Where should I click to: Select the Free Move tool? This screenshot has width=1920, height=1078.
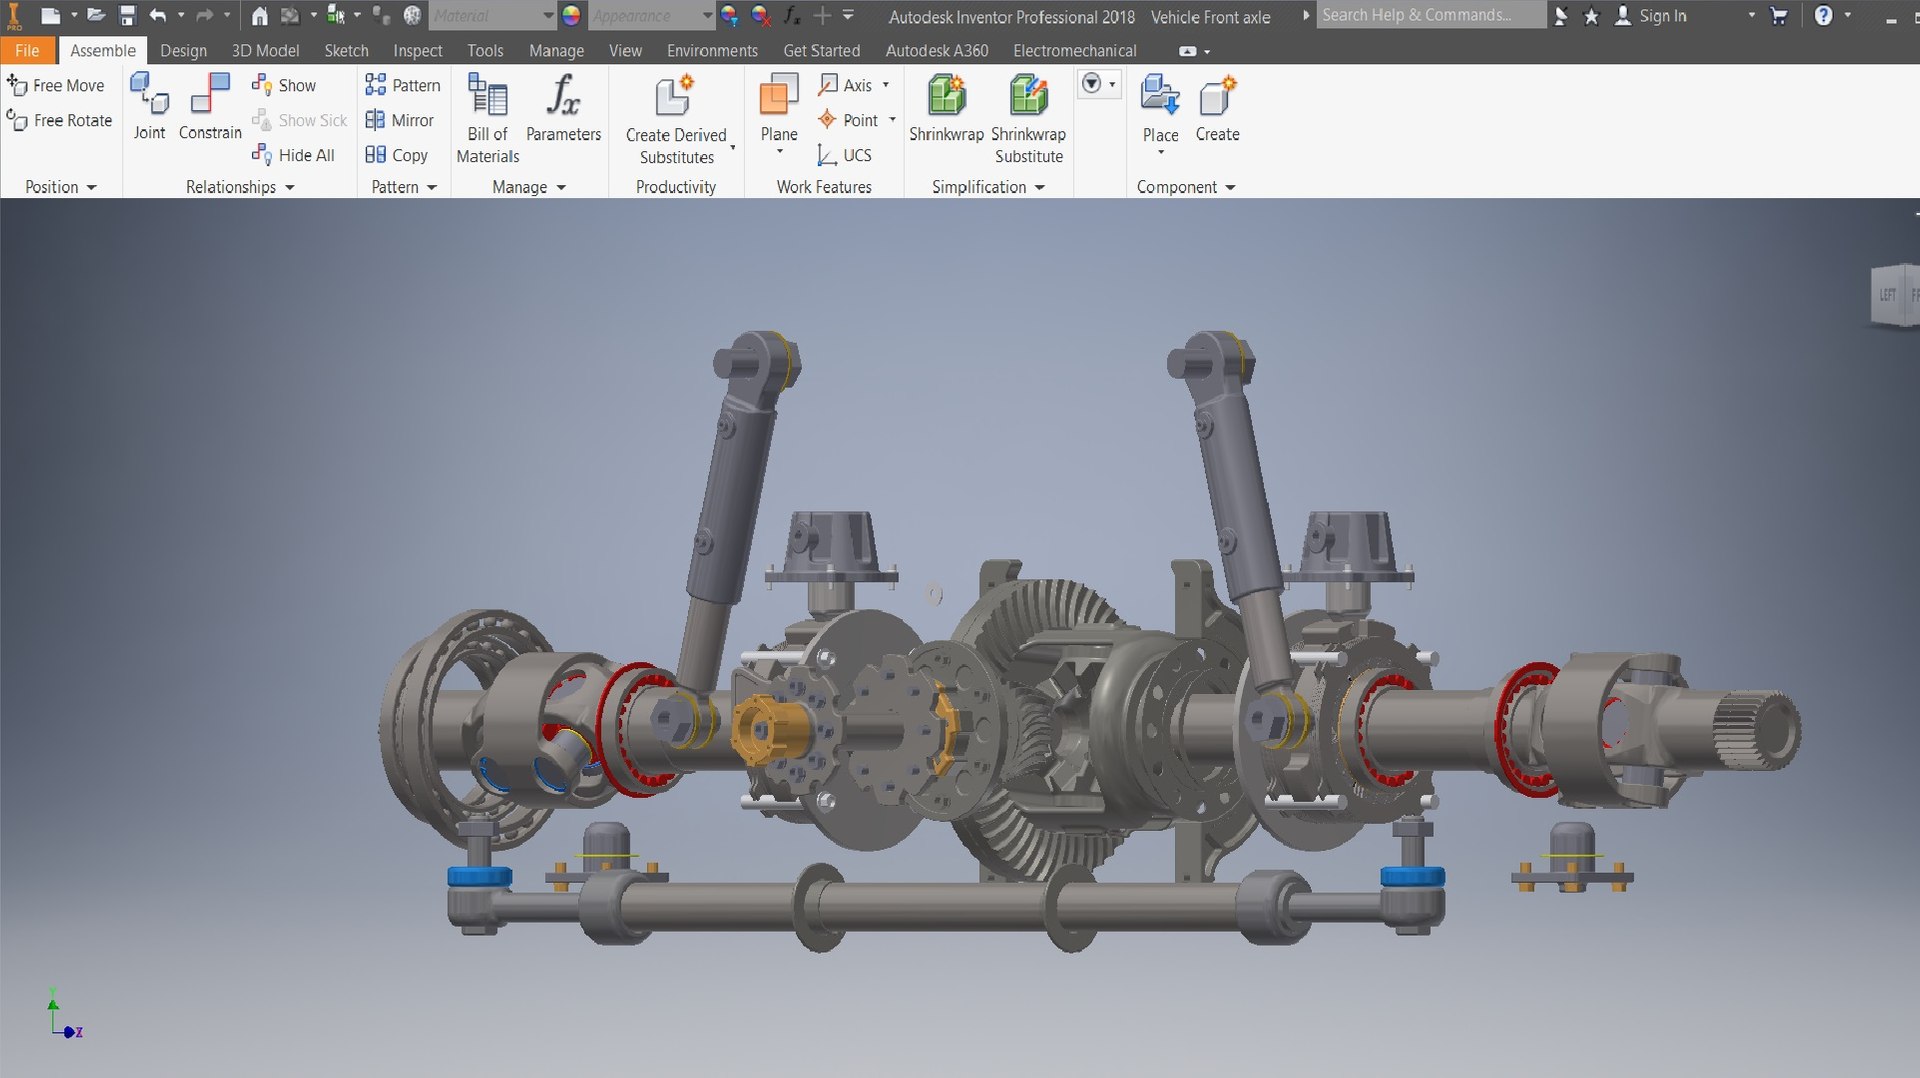(x=56, y=86)
